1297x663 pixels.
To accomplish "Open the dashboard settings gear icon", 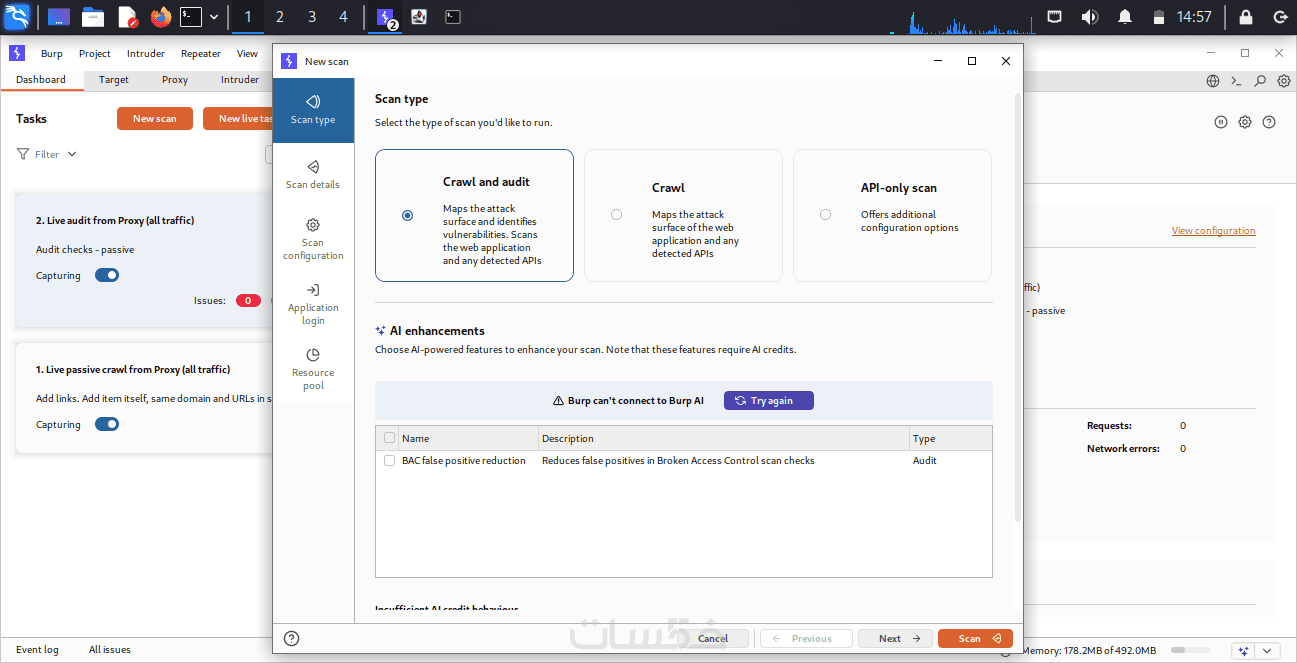I will pyautogui.click(x=1245, y=122).
